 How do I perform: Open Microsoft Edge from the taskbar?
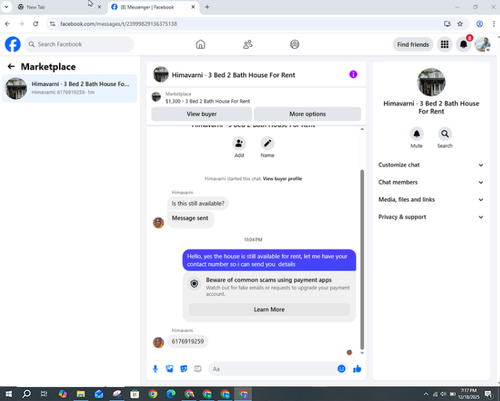171,394
